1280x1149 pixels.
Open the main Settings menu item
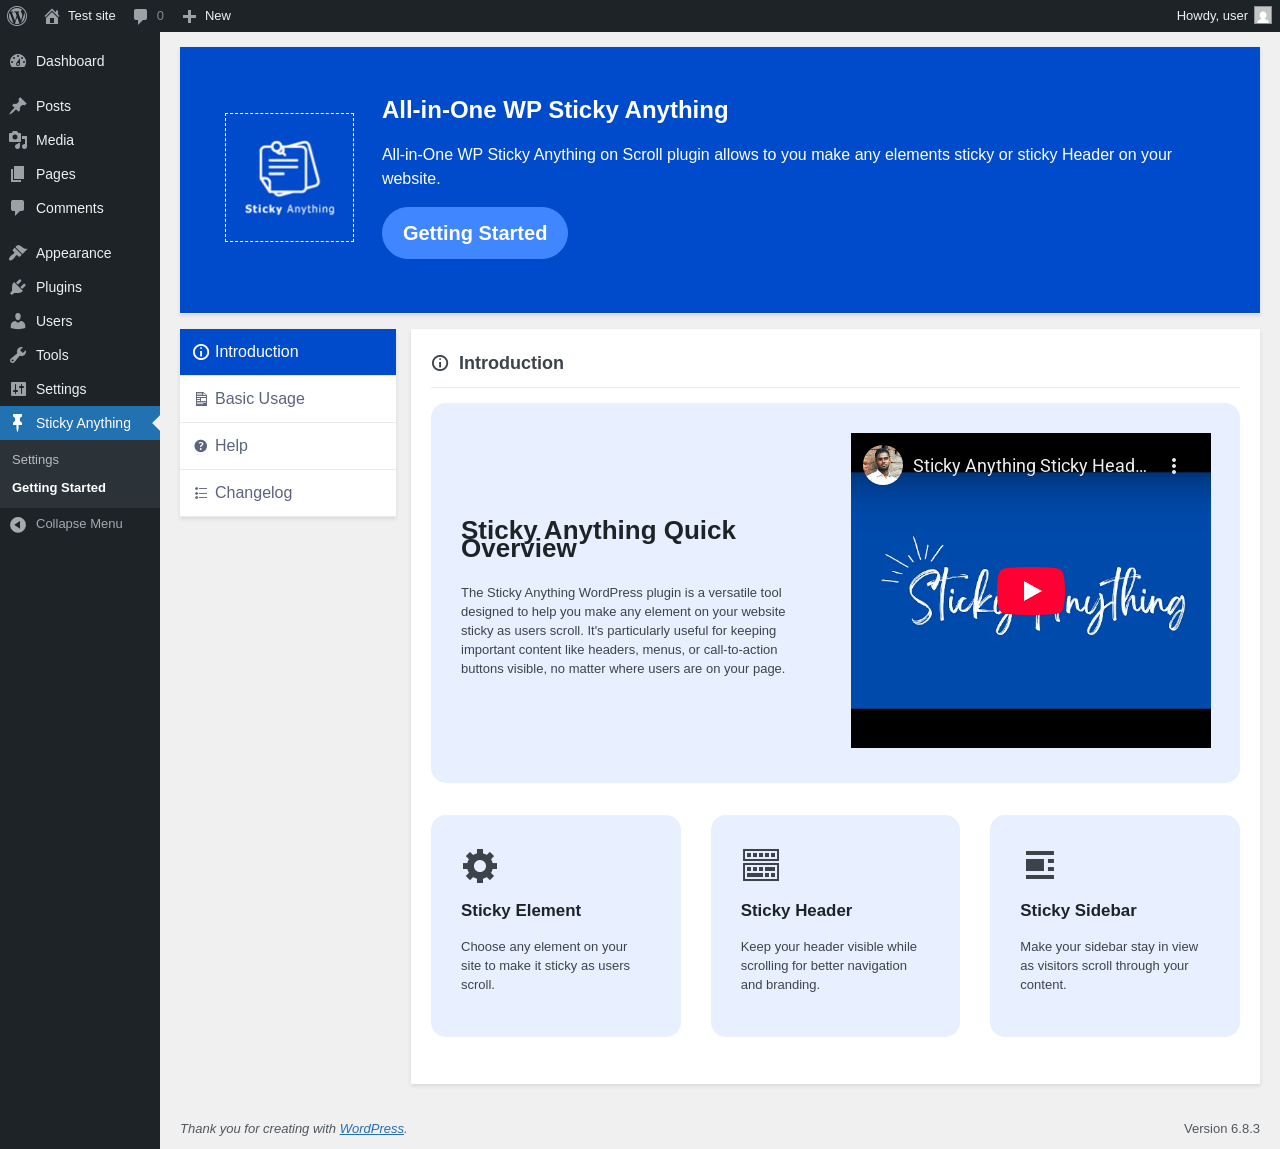point(80,389)
